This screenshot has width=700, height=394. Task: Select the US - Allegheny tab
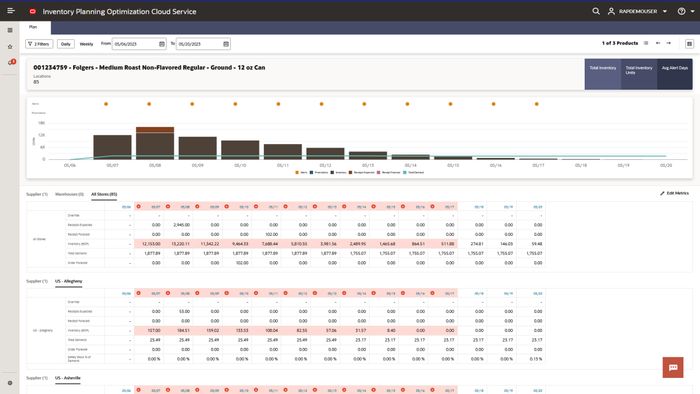tap(68, 281)
